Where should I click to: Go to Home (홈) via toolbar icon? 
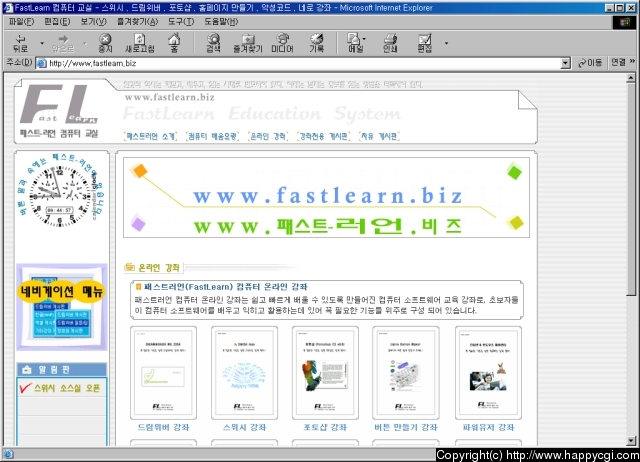[174, 43]
